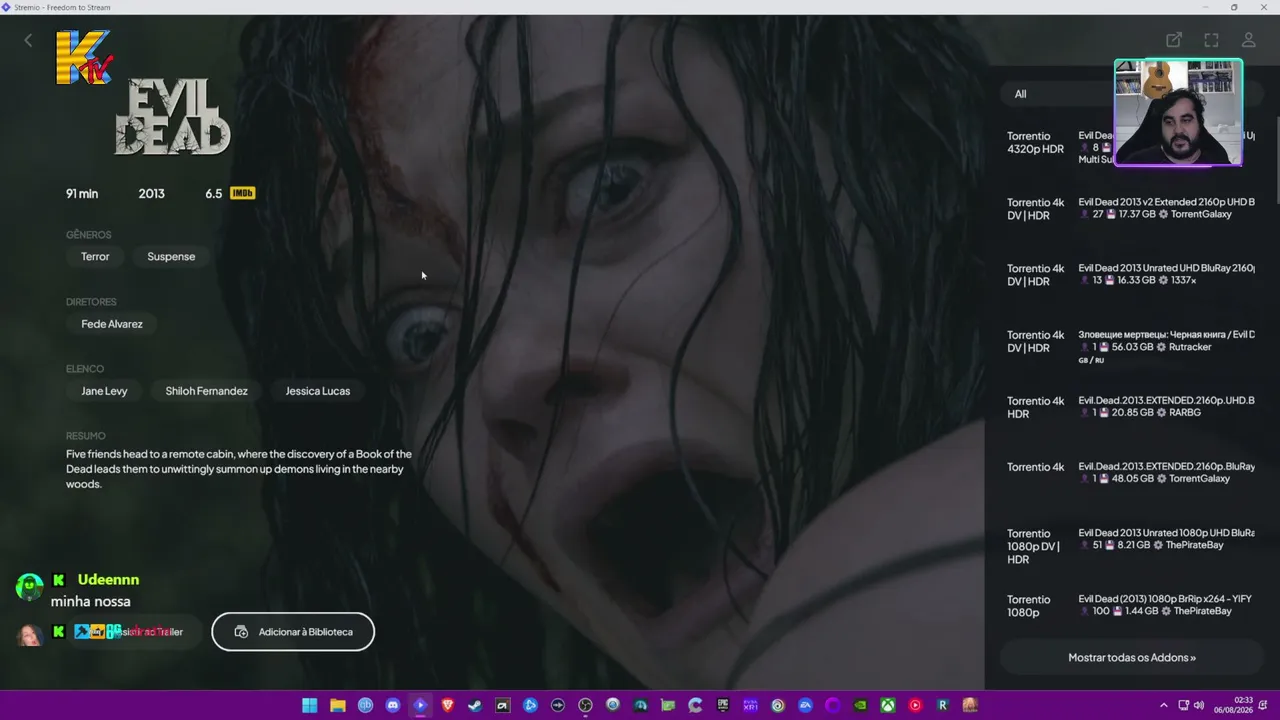Open Discord from the taskbar
This screenshot has height=720, width=1280.
393,705
